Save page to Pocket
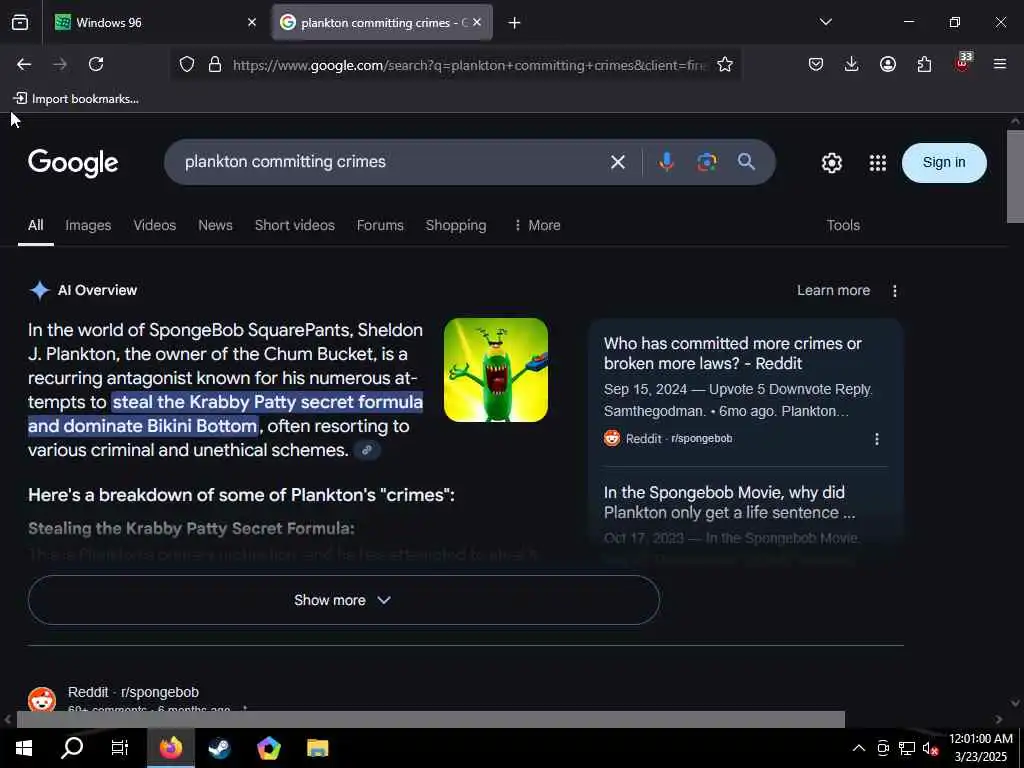The image size is (1024, 768). [816, 64]
